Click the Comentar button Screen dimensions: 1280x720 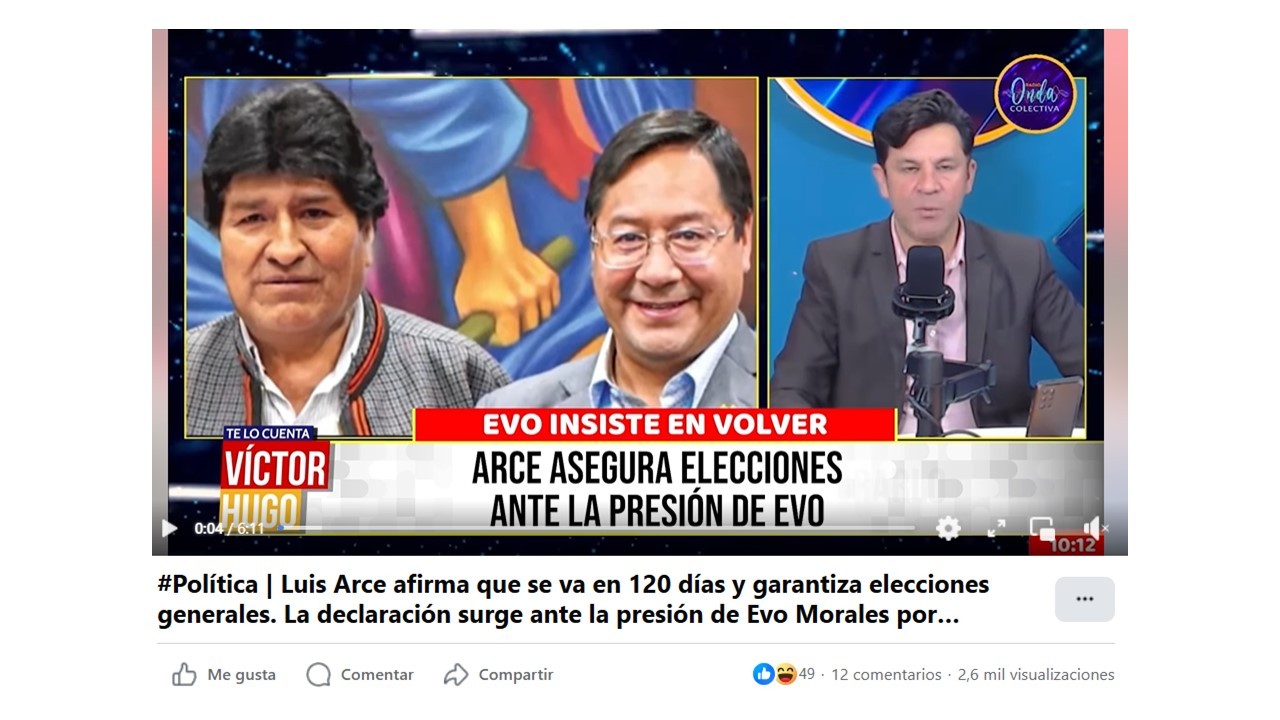tap(360, 675)
